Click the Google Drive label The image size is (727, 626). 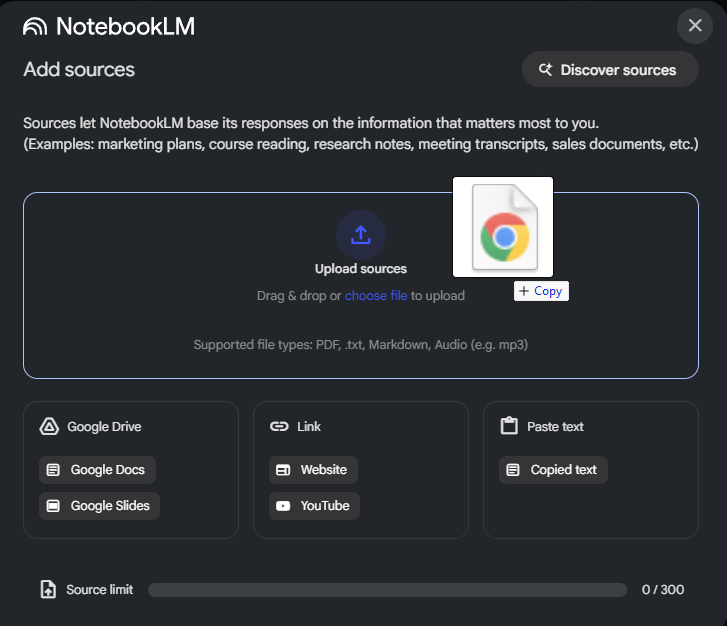point(104,427)
